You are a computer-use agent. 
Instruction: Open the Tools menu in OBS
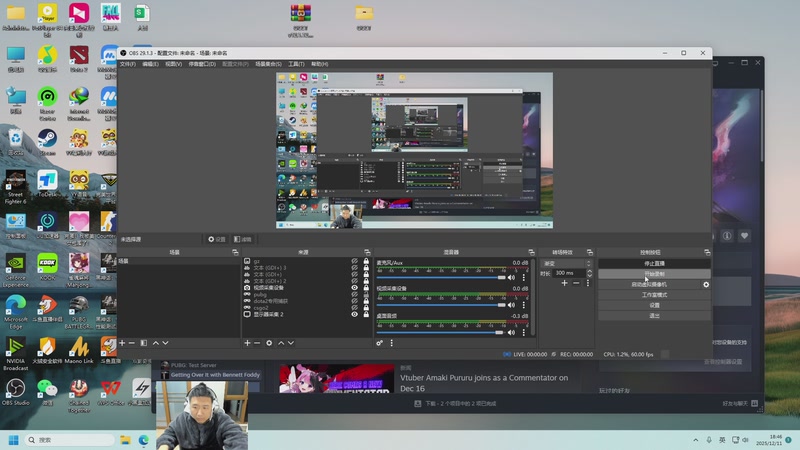(x=296, y=64)
